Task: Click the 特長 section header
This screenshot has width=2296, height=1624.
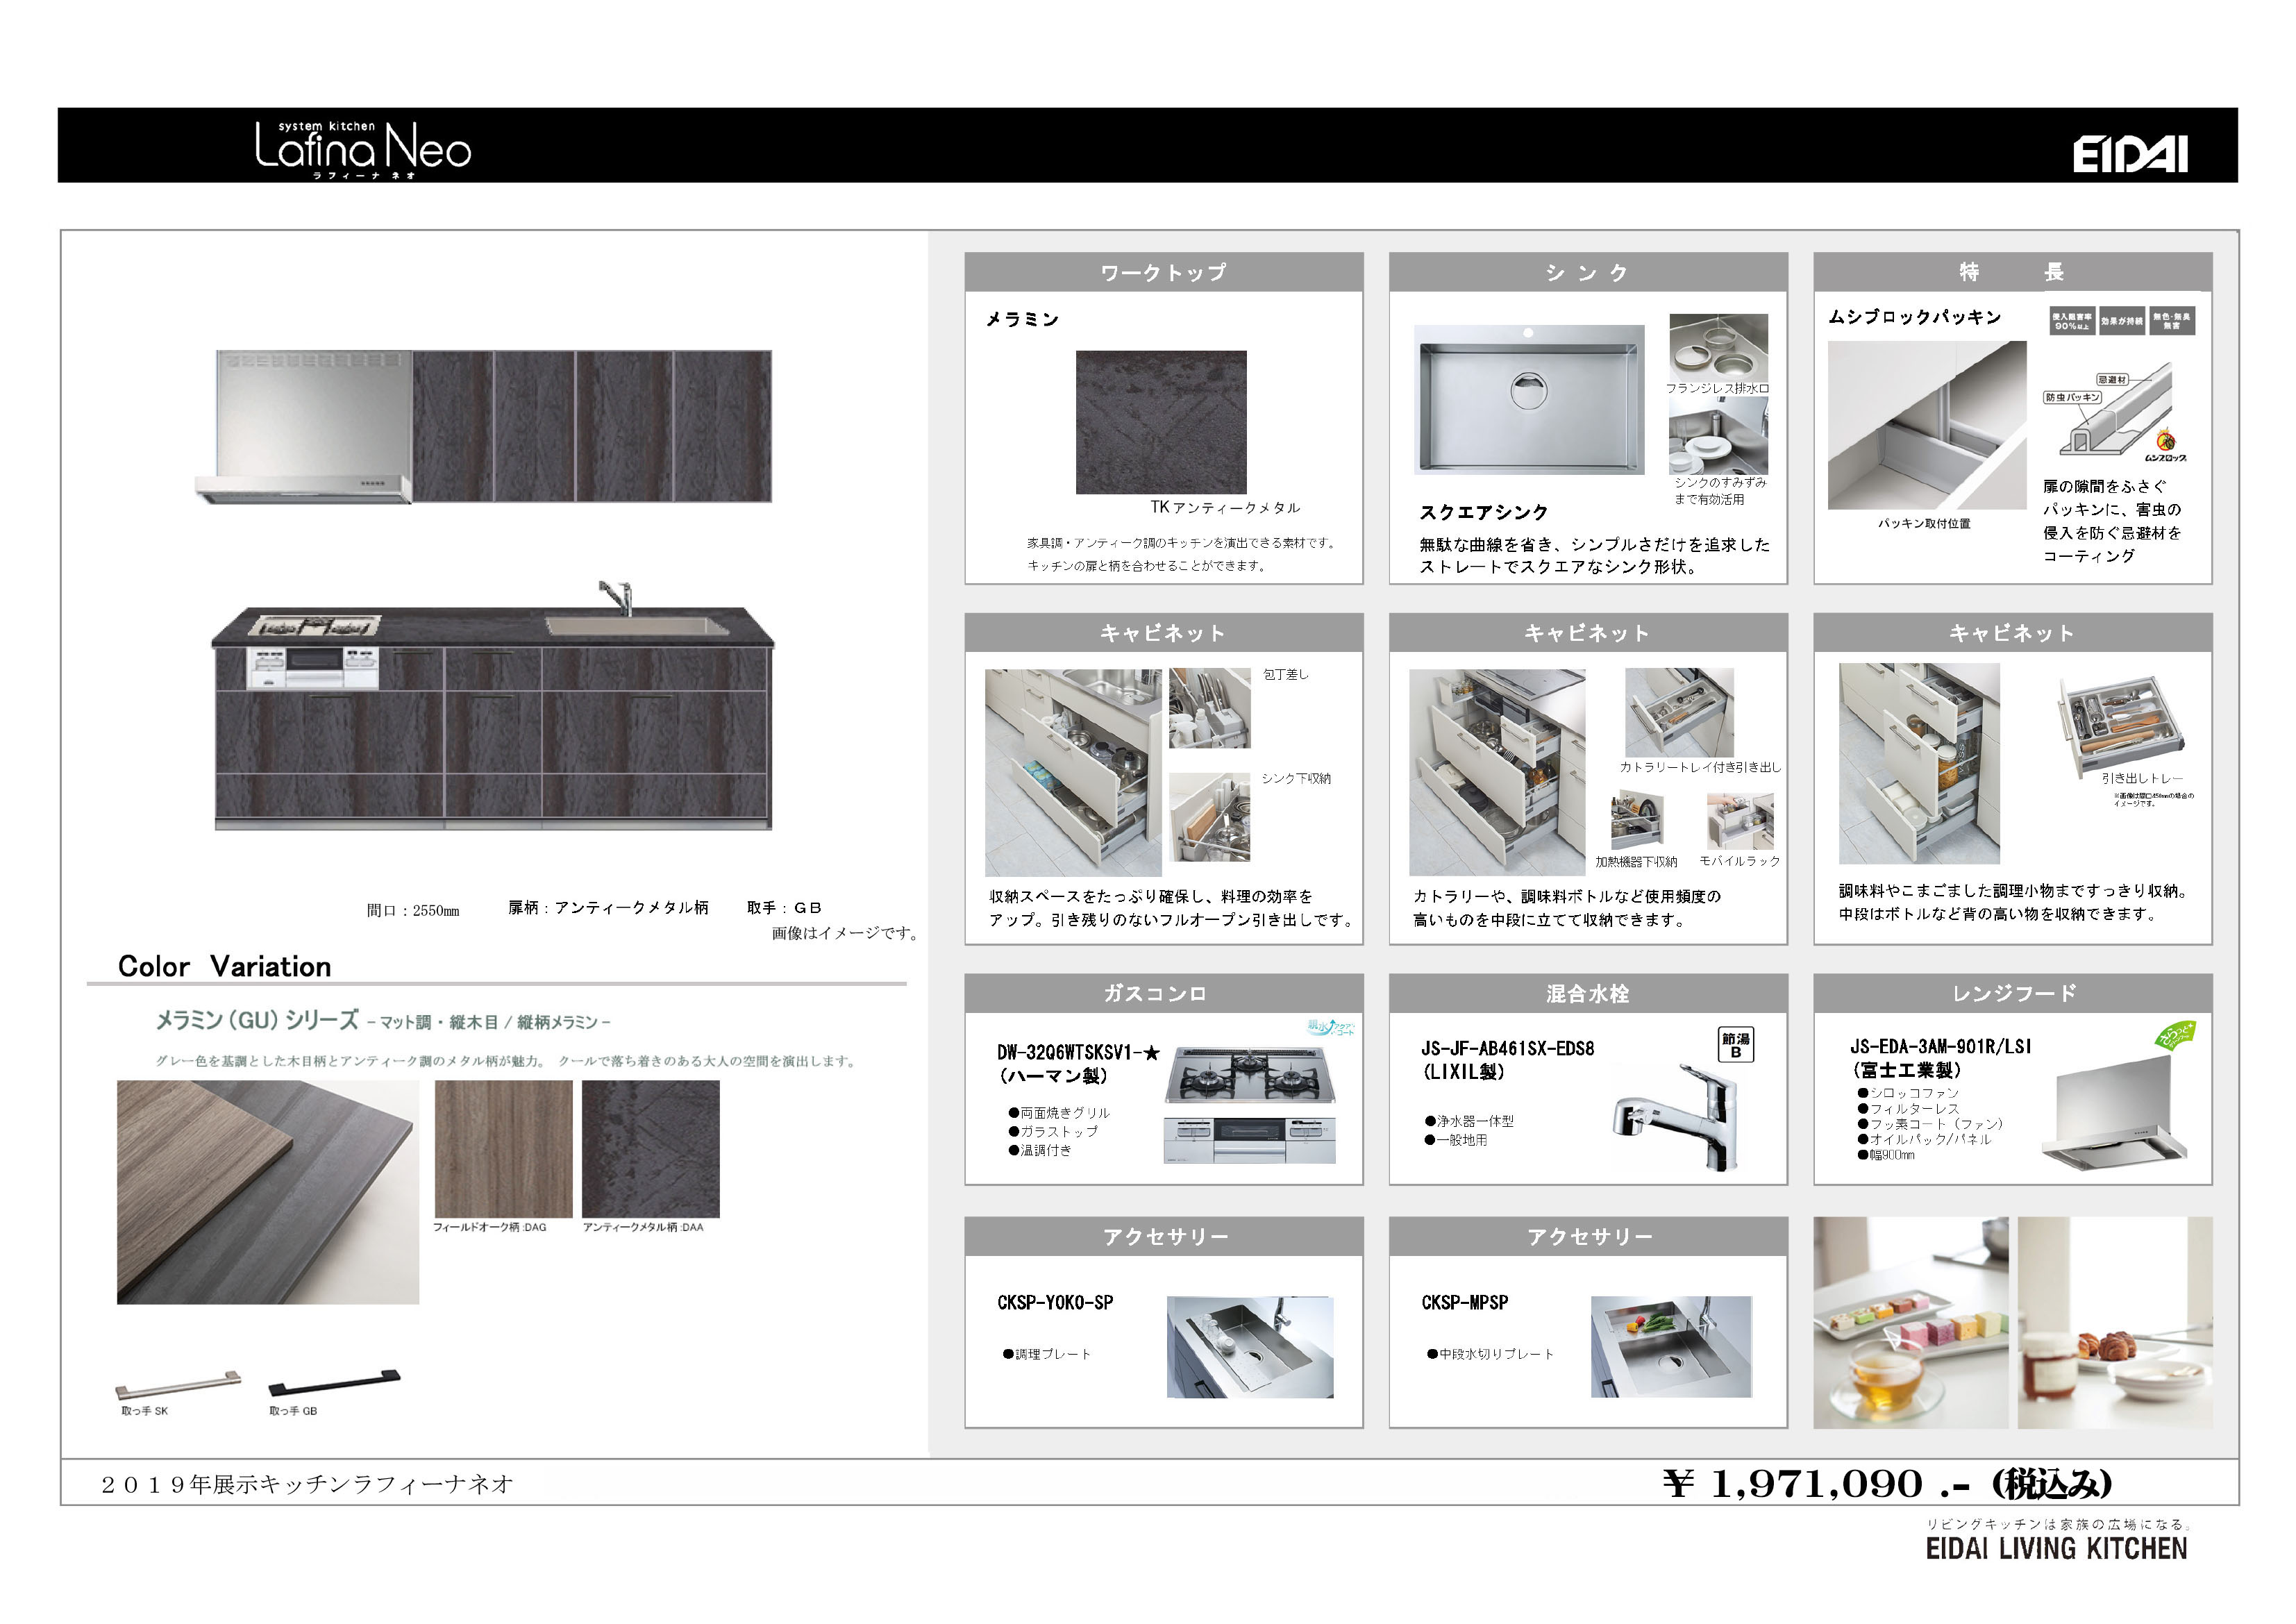Action: coord(2013,272)
